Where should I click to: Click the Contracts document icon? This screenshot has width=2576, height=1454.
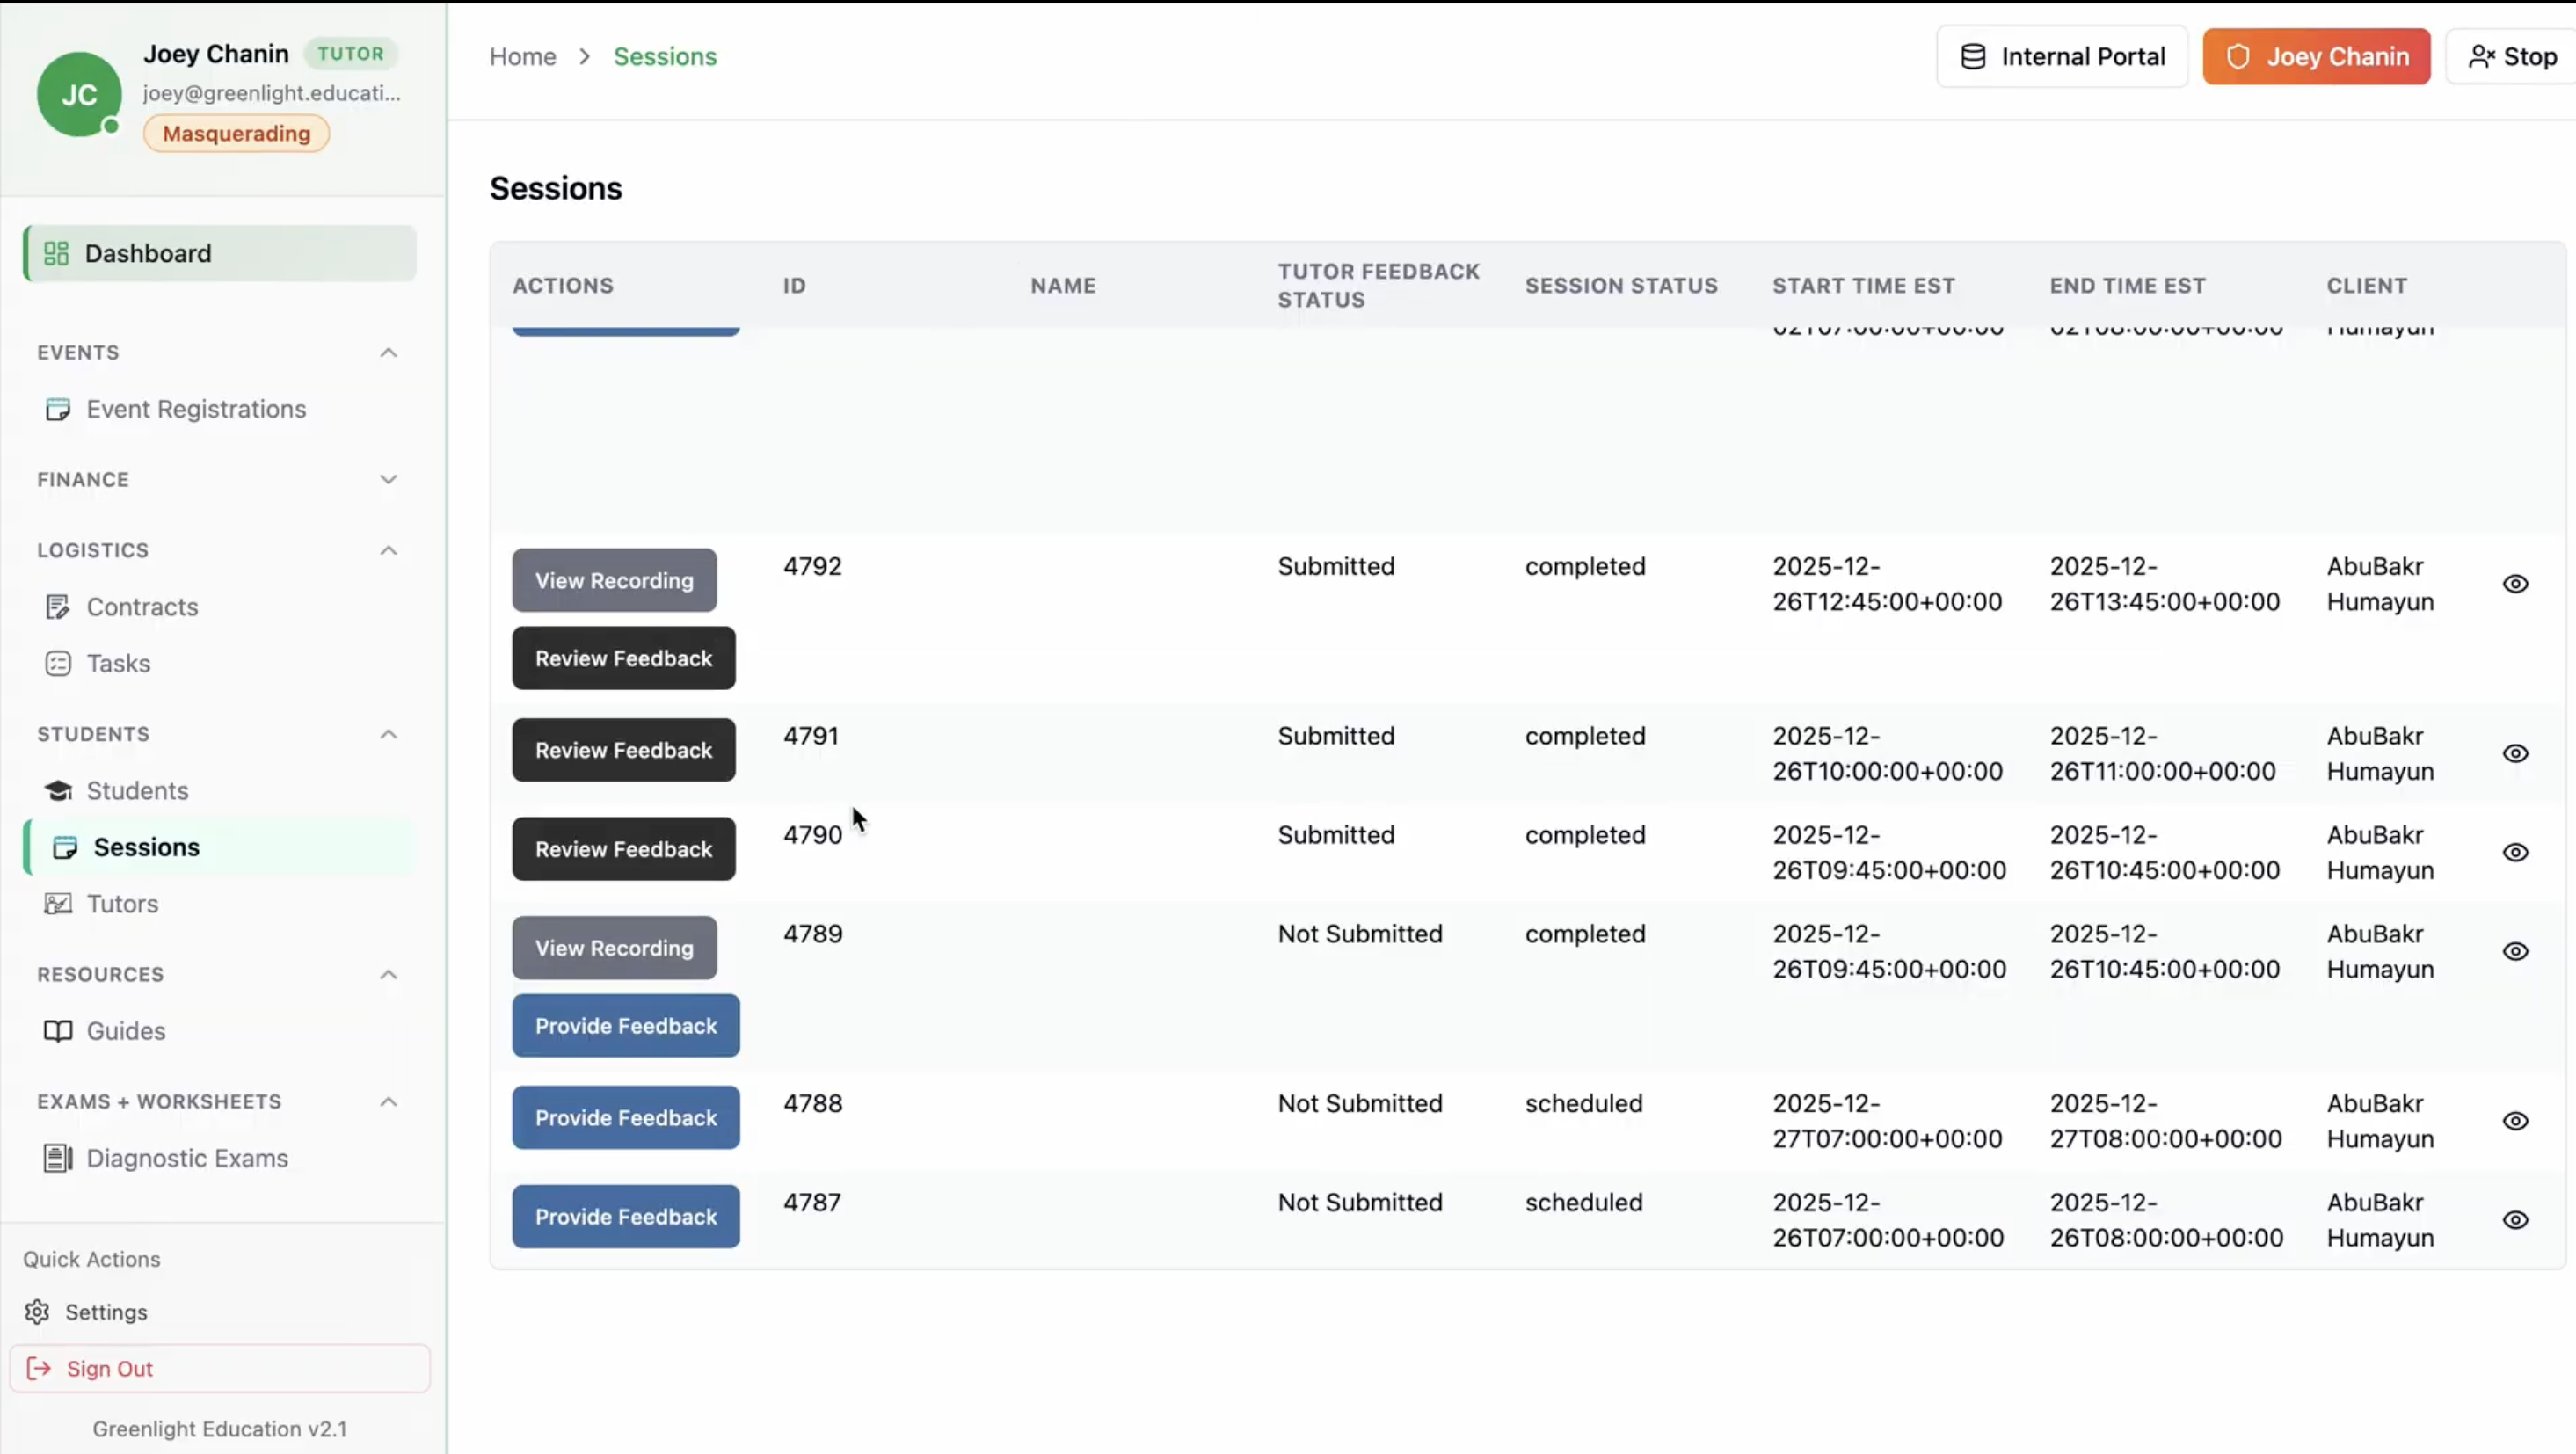pos(58,607)
